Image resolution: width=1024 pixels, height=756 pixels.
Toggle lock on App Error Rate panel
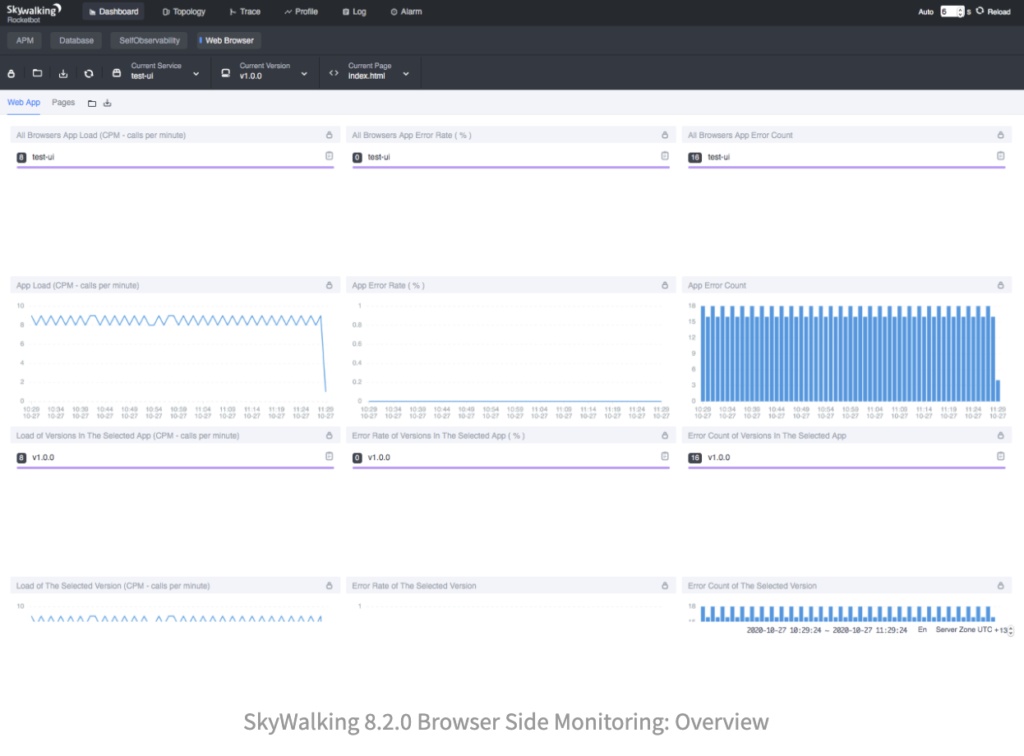[665, 285]
